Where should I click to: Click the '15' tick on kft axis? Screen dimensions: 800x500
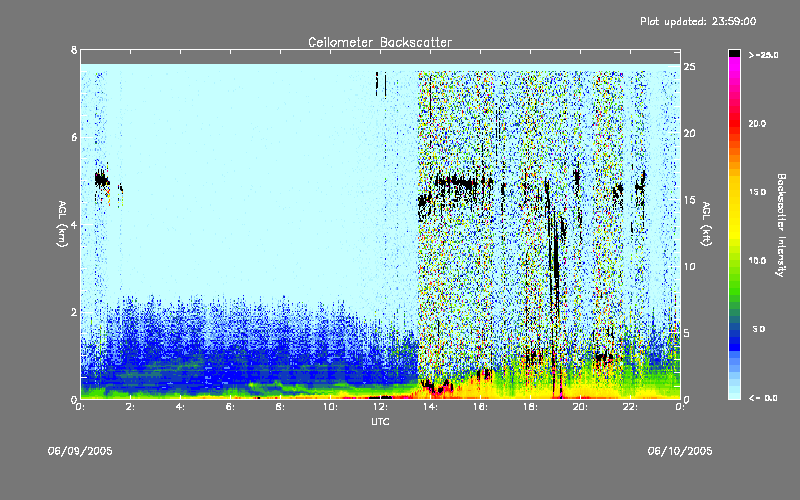pos(689,200)
